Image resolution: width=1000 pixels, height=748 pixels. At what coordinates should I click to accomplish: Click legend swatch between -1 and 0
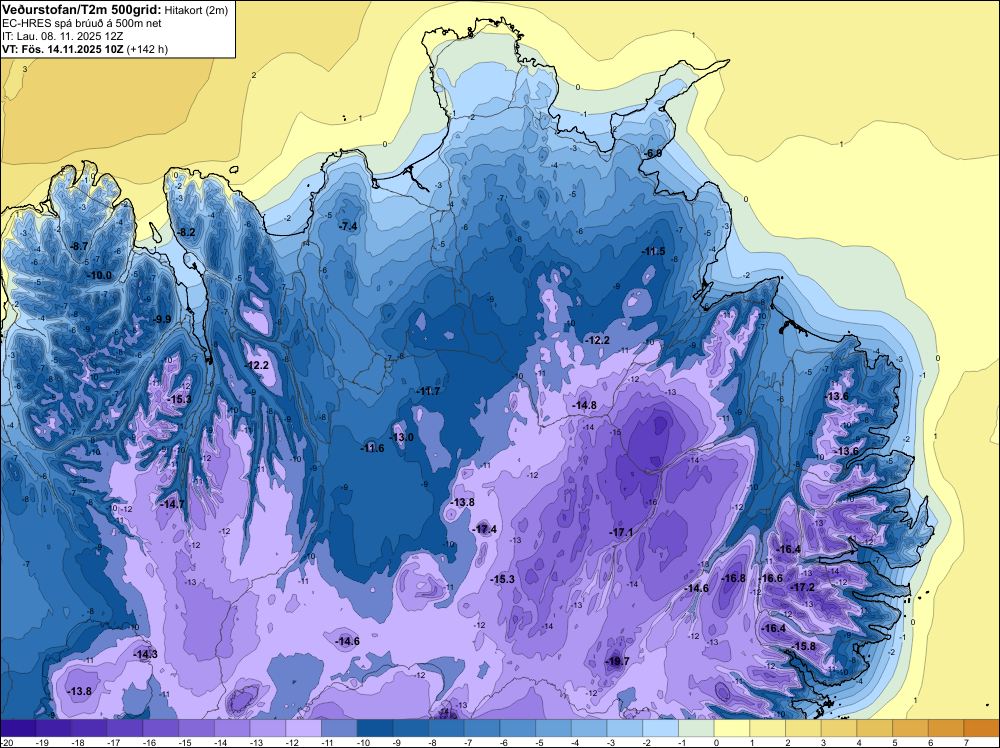click(696, 728)
